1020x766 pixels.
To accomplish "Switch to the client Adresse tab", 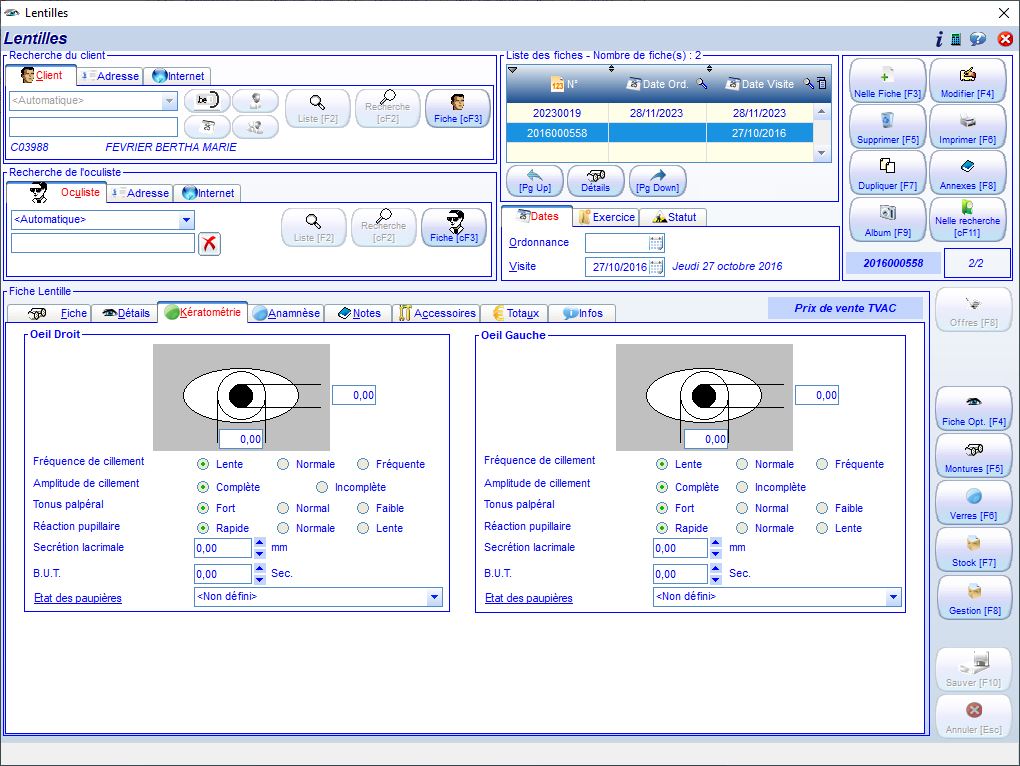I will [x=110, y=76].
